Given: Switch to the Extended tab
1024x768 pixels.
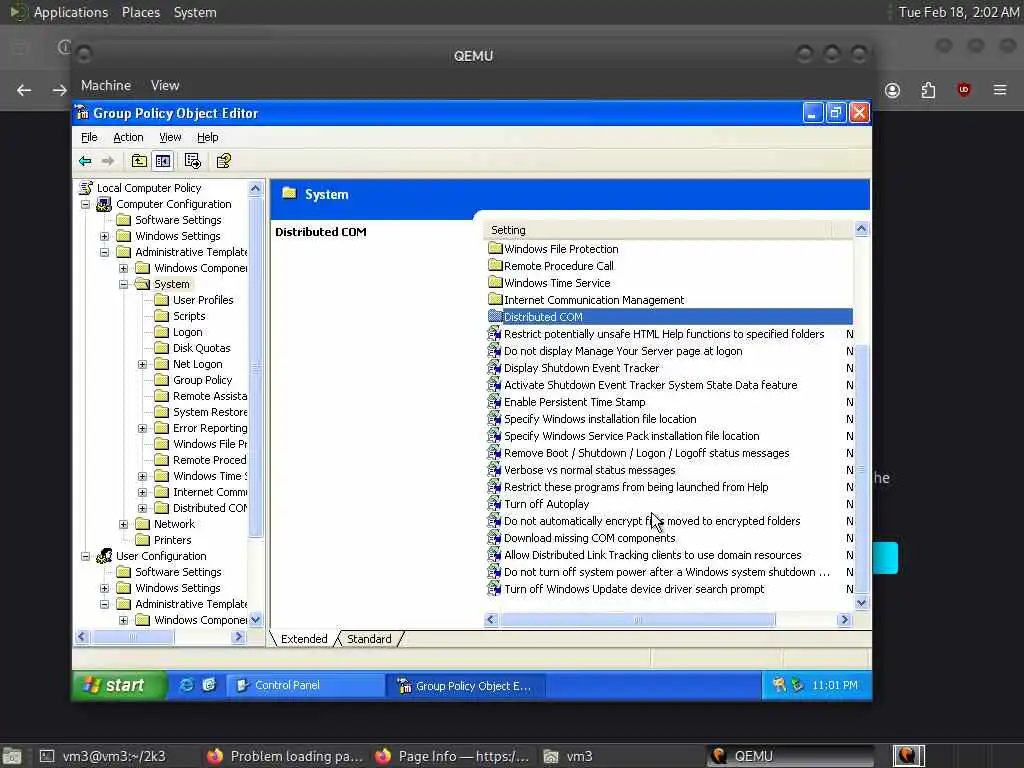Looking at the screenshot, I should click(x=304, y=639).
